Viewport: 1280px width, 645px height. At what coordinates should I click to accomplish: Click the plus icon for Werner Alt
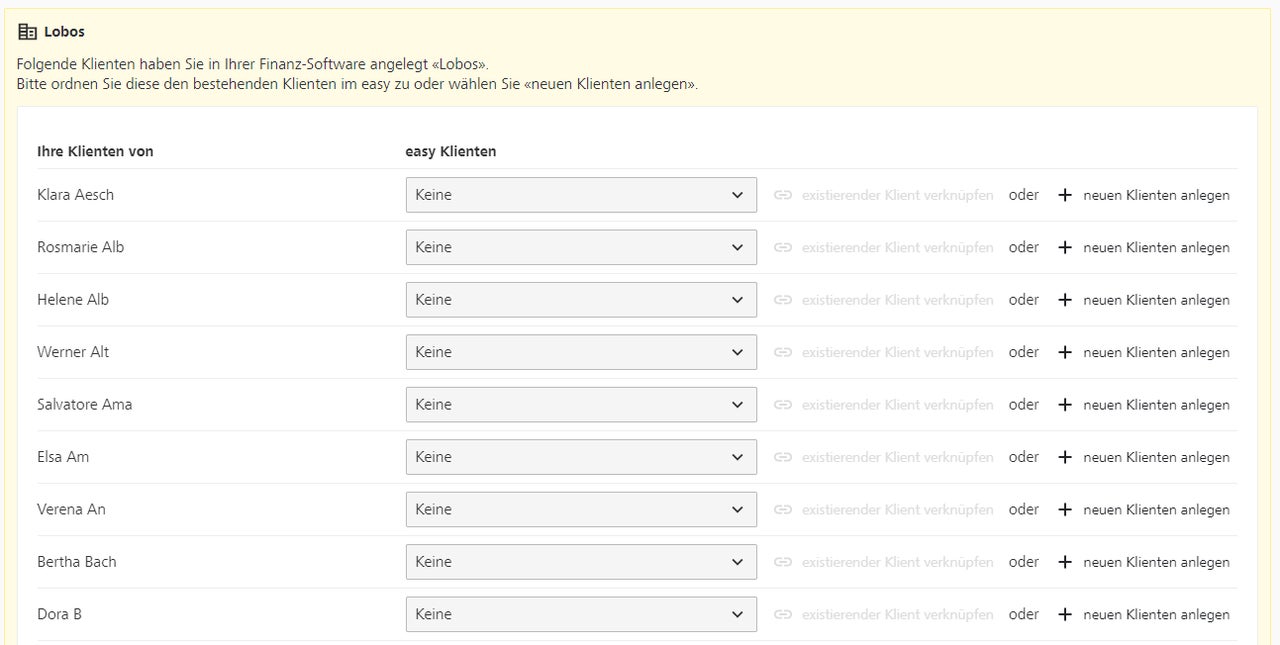(x=1065, y=352)
